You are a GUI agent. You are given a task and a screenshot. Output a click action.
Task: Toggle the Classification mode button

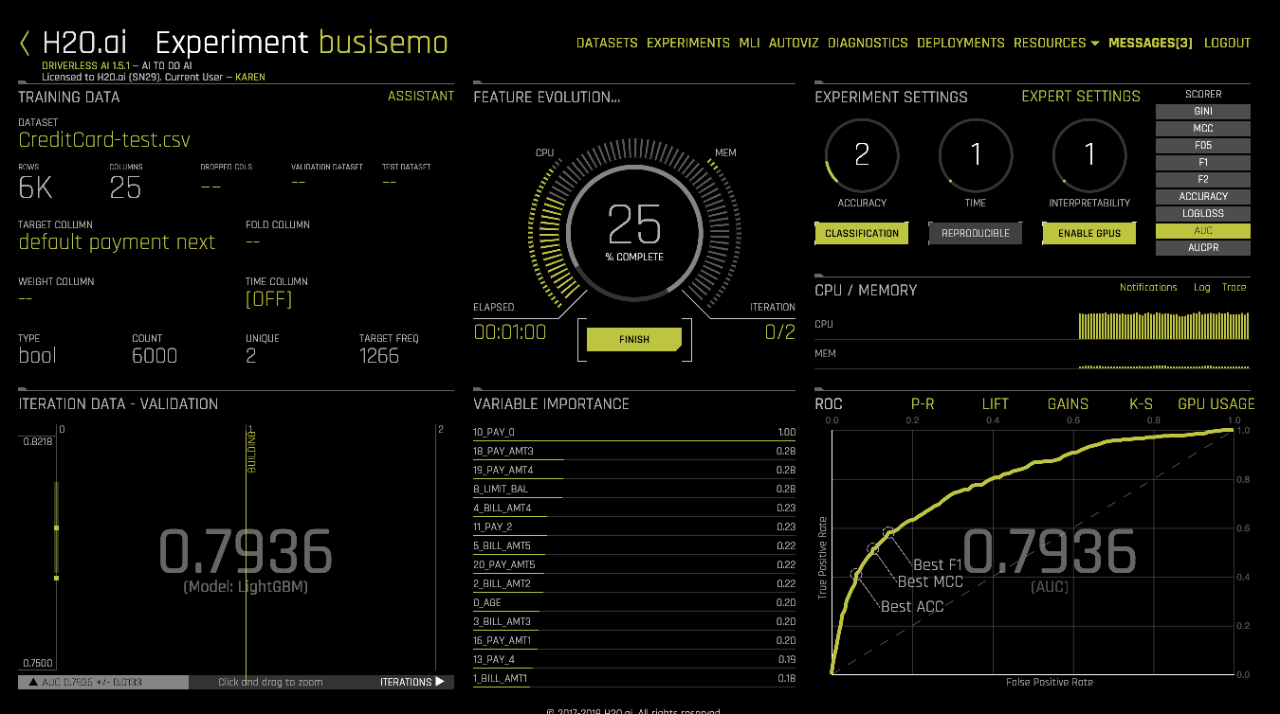[x=861, y=233]
